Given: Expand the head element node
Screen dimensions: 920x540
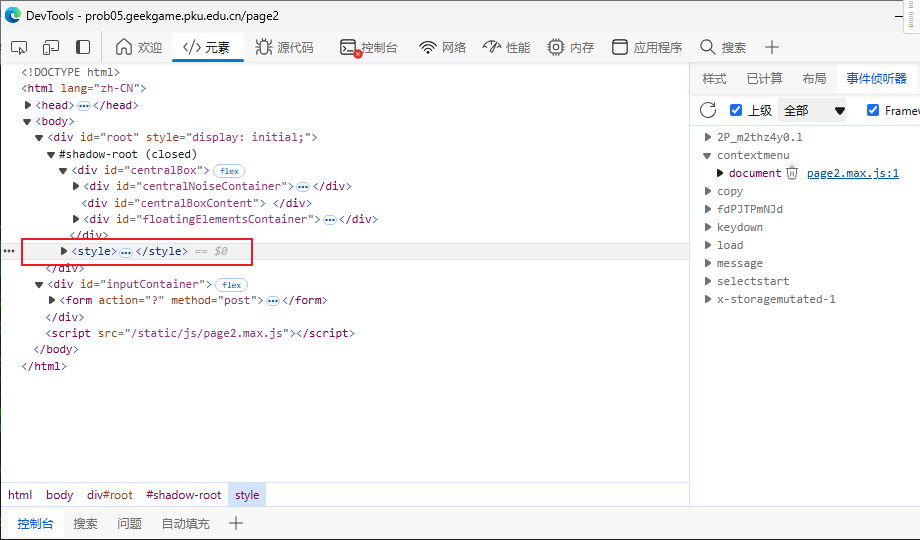Looking at the screenshot, I should click(x=29, y=105).
